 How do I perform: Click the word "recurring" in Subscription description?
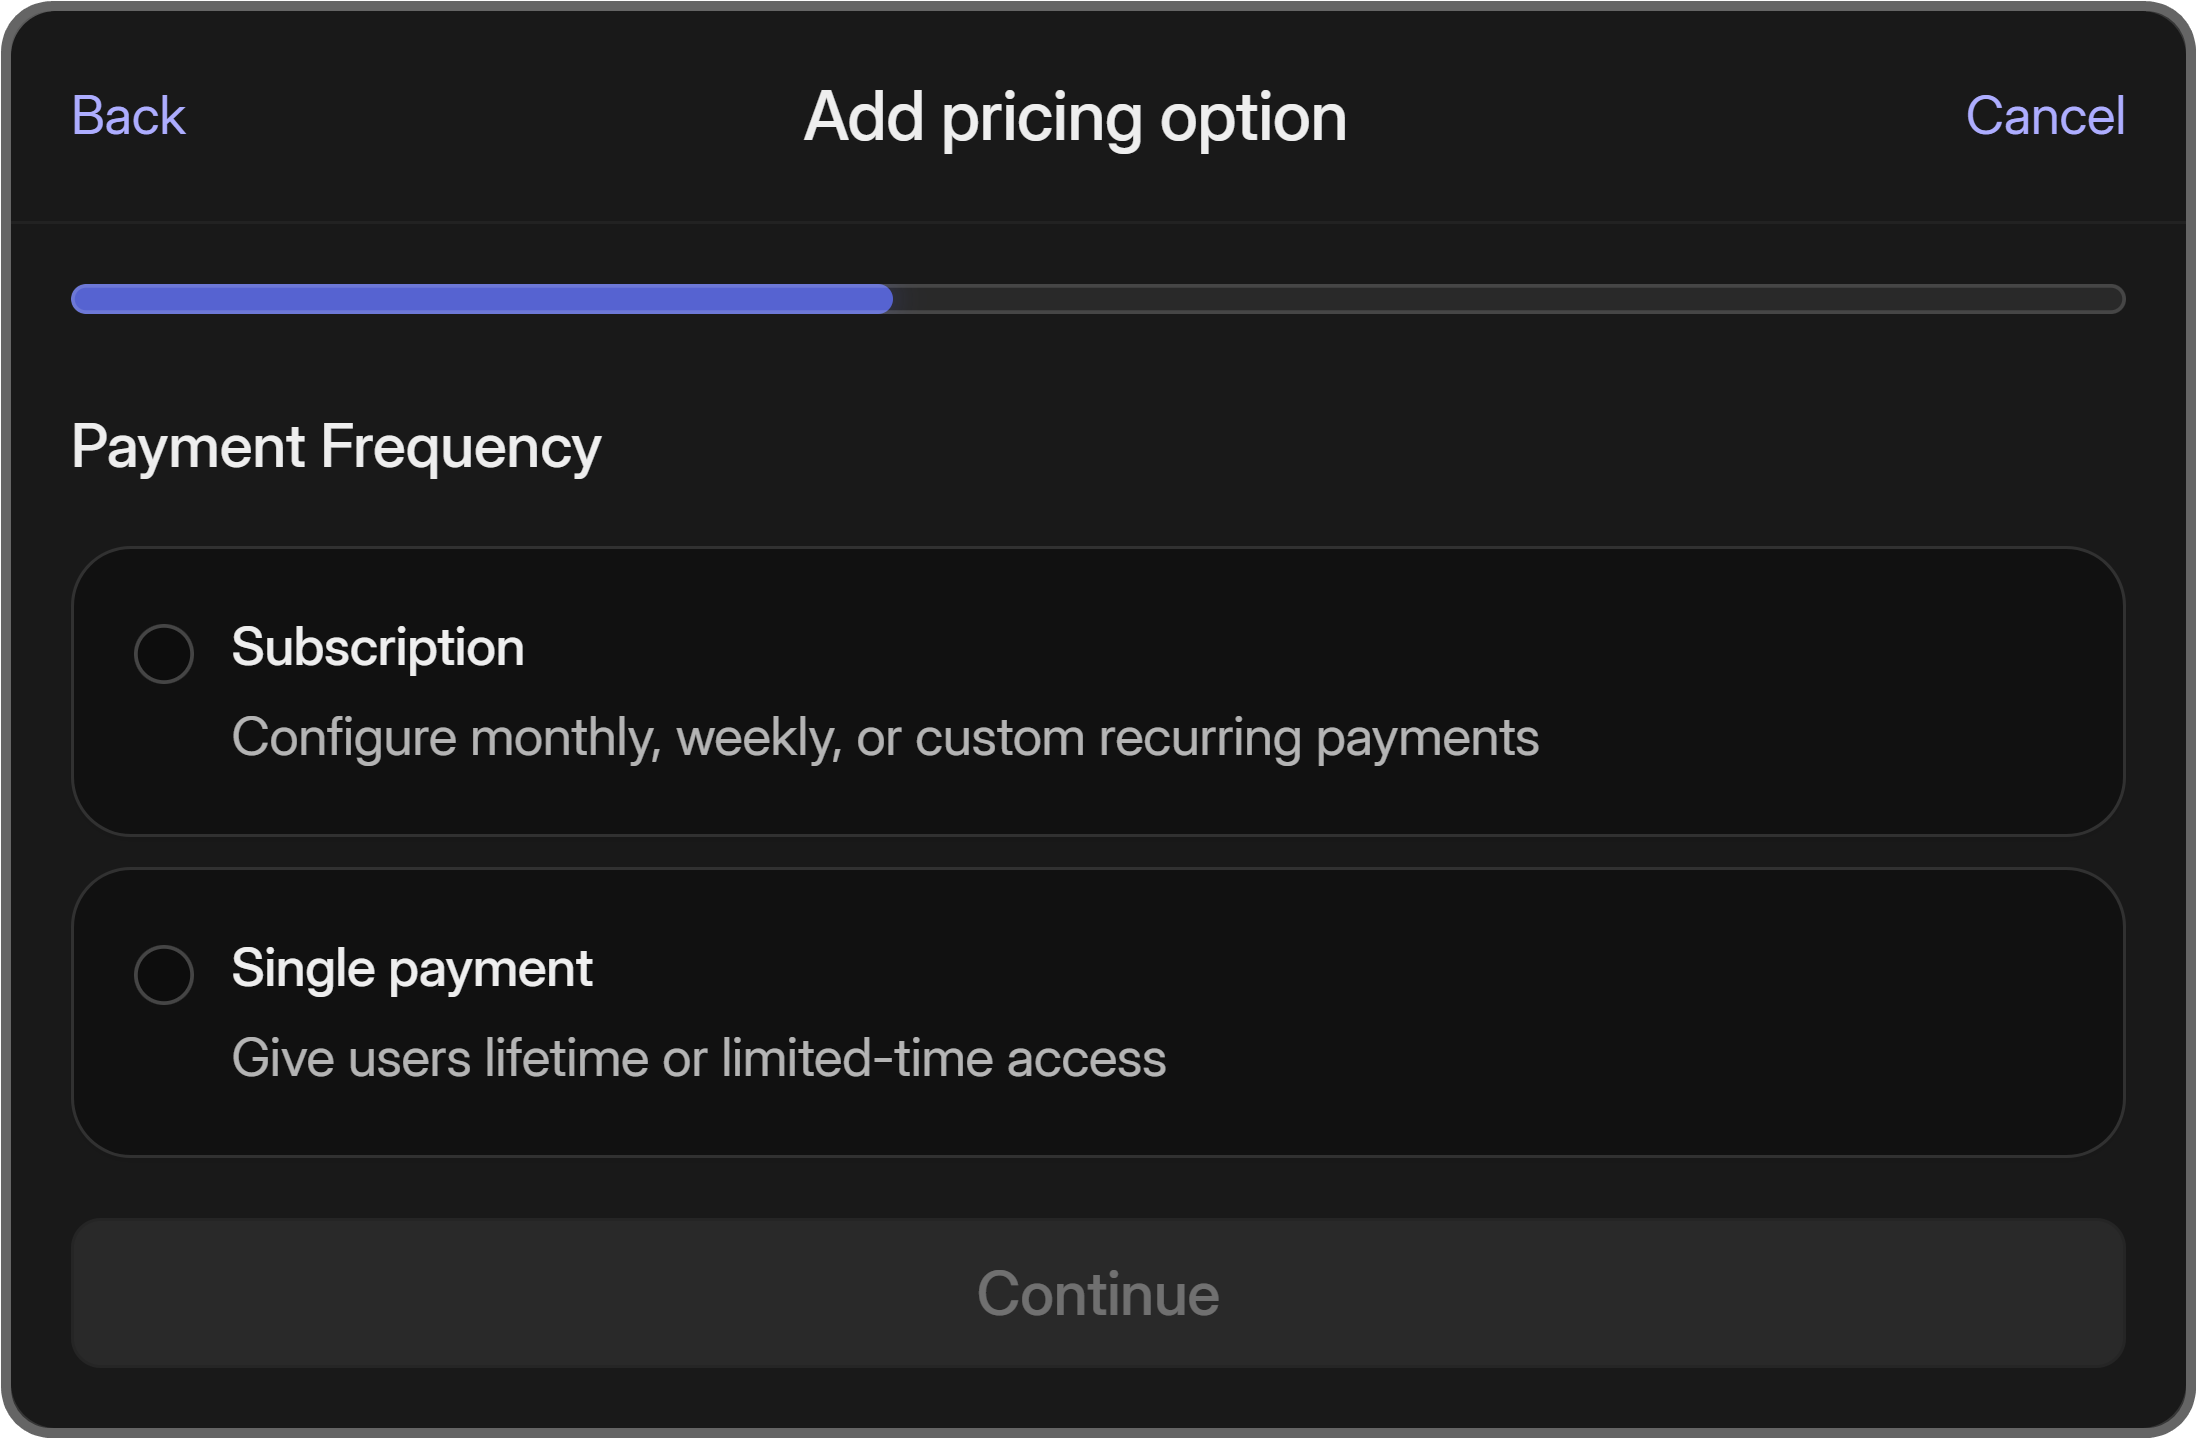pos(1199,738)
